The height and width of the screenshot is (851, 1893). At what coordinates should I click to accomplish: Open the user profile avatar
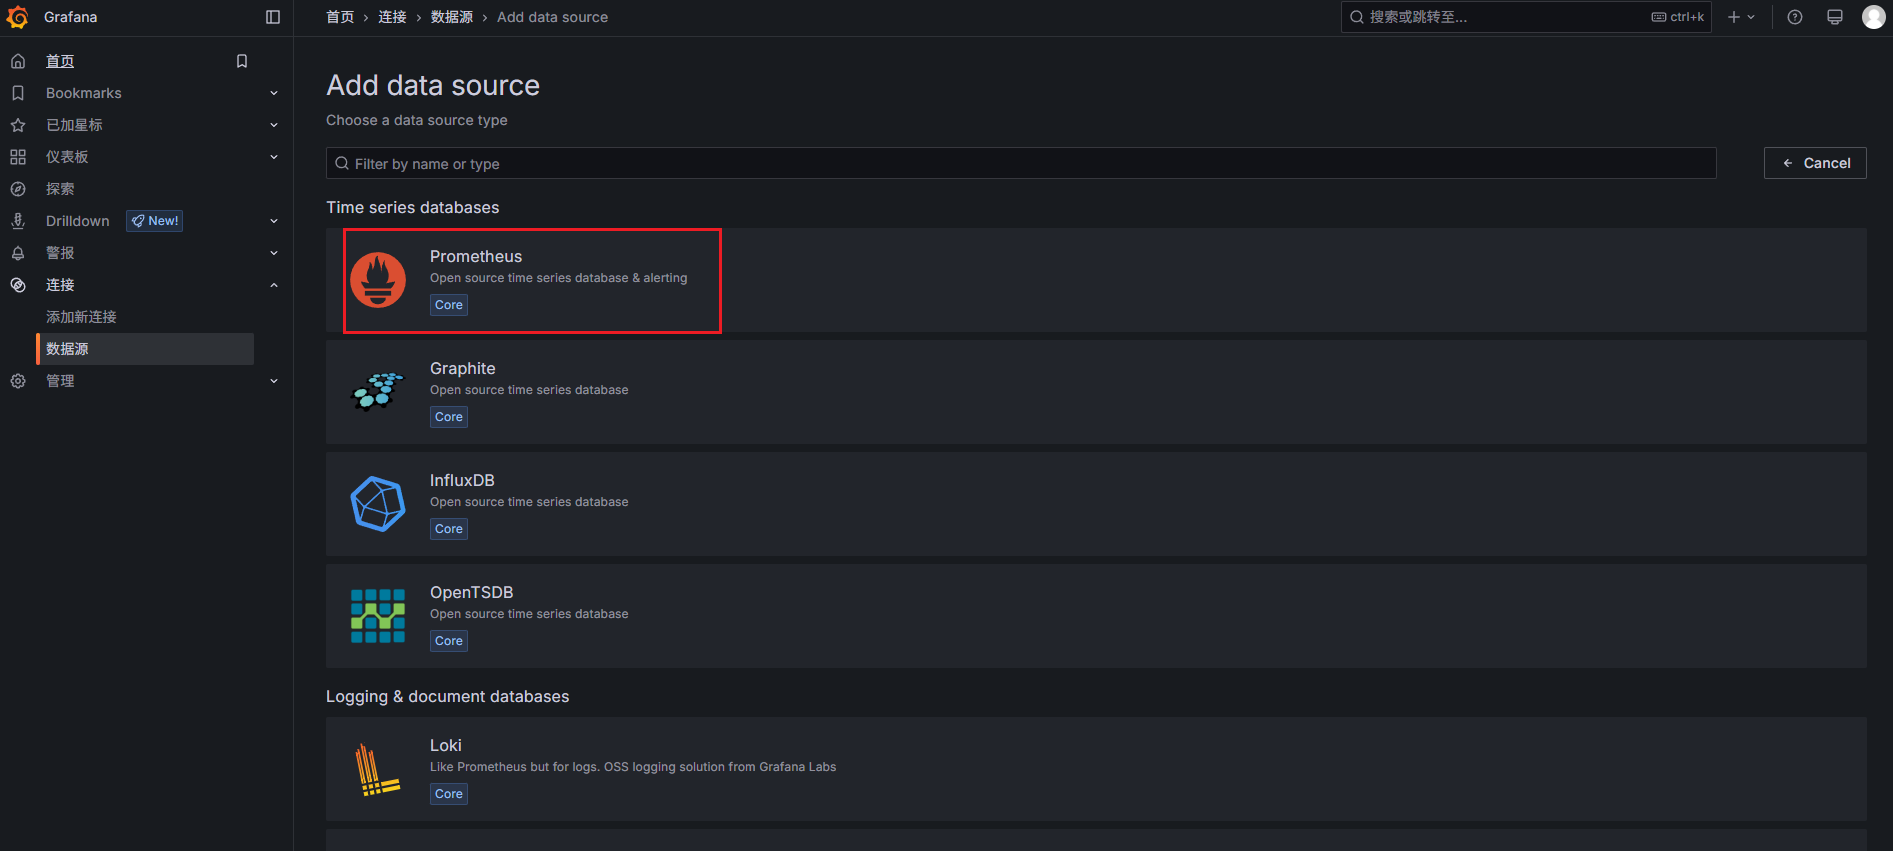point(1873,17)
